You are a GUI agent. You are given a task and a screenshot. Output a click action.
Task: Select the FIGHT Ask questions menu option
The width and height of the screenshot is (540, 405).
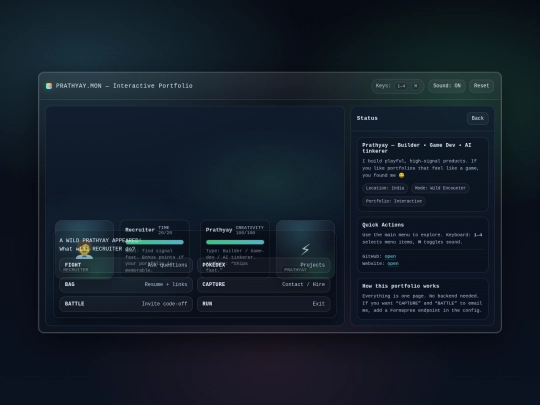(126, 265)
